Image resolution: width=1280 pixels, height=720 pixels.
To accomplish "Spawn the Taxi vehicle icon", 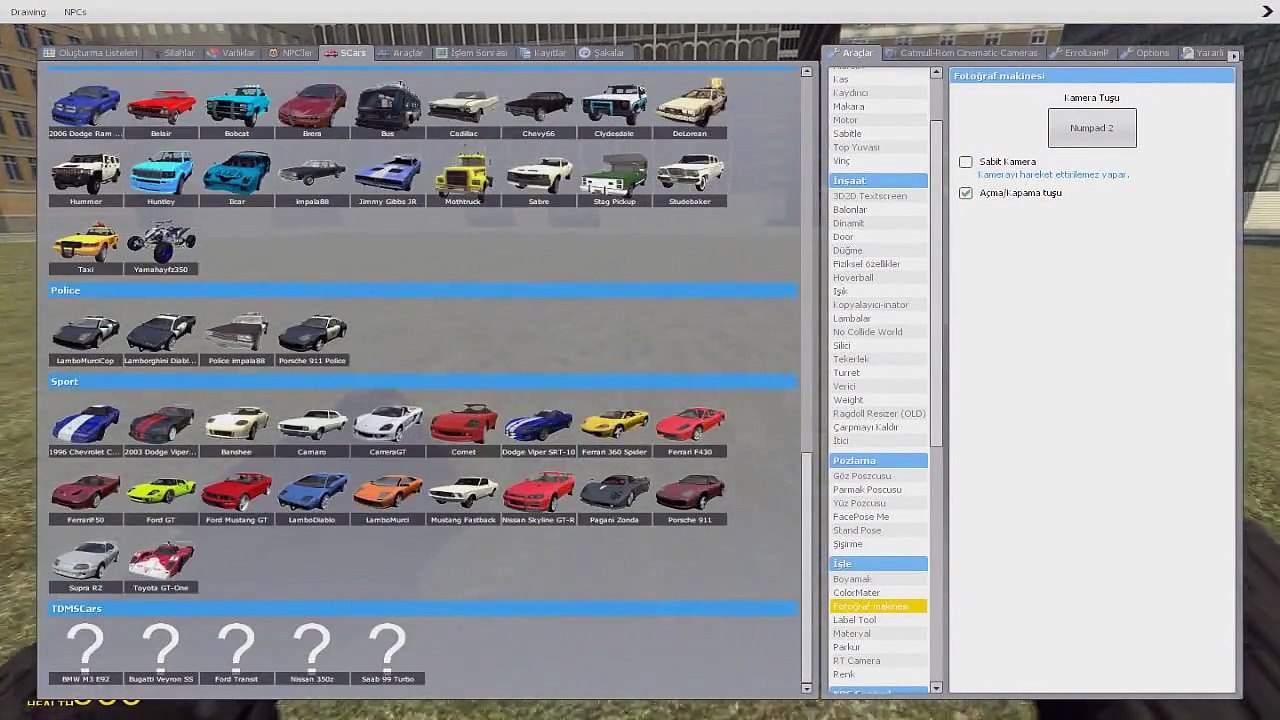I will [x=86, y=245].
